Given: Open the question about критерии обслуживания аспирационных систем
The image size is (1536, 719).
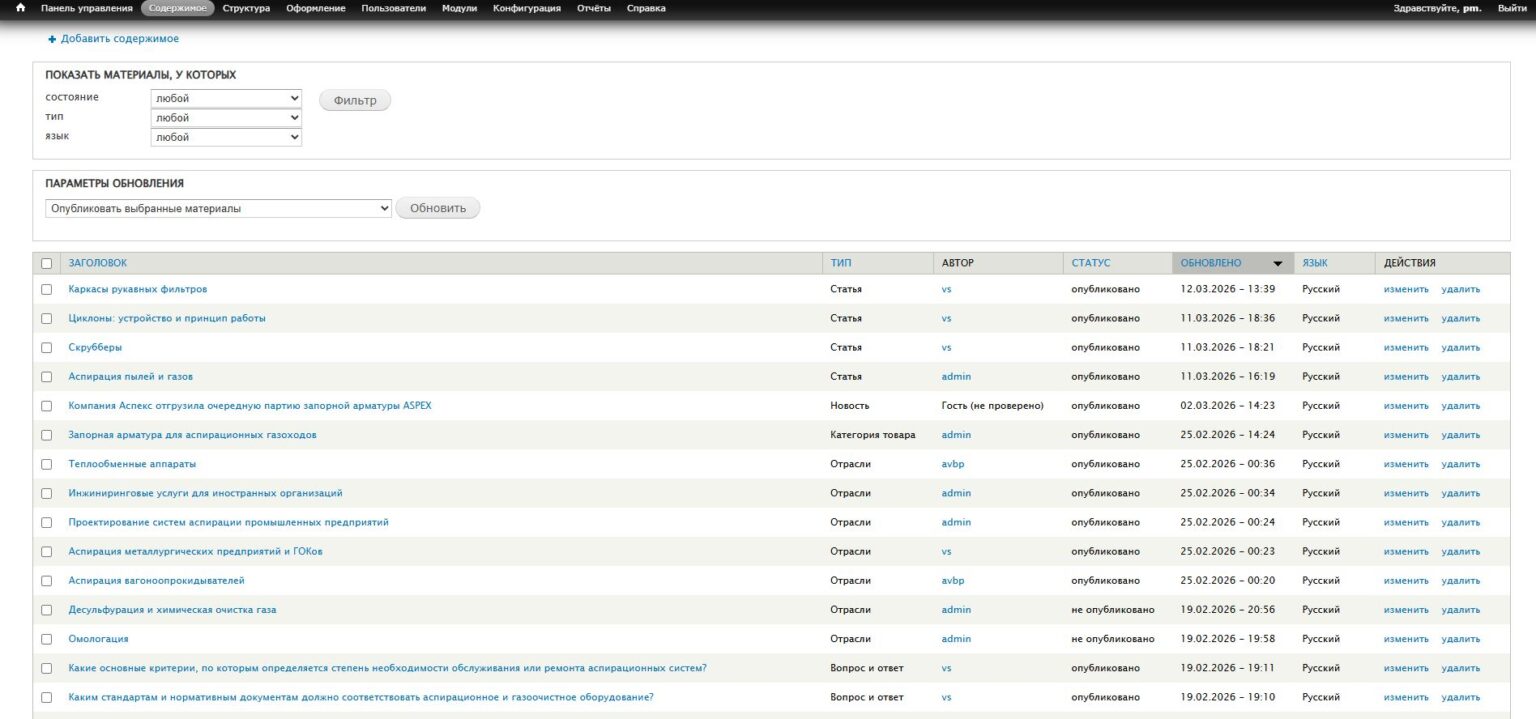Looking at the screenshot, I should (387, 668).
